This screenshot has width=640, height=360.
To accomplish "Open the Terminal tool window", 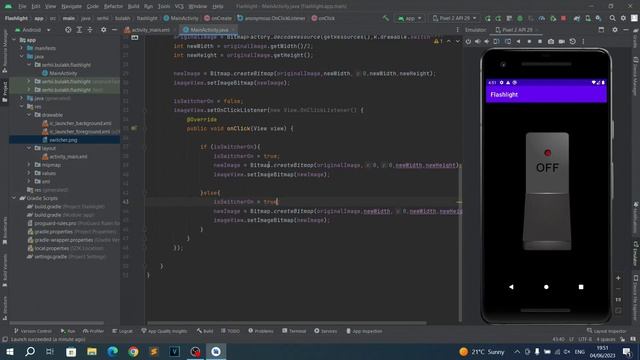I will 294,331.
